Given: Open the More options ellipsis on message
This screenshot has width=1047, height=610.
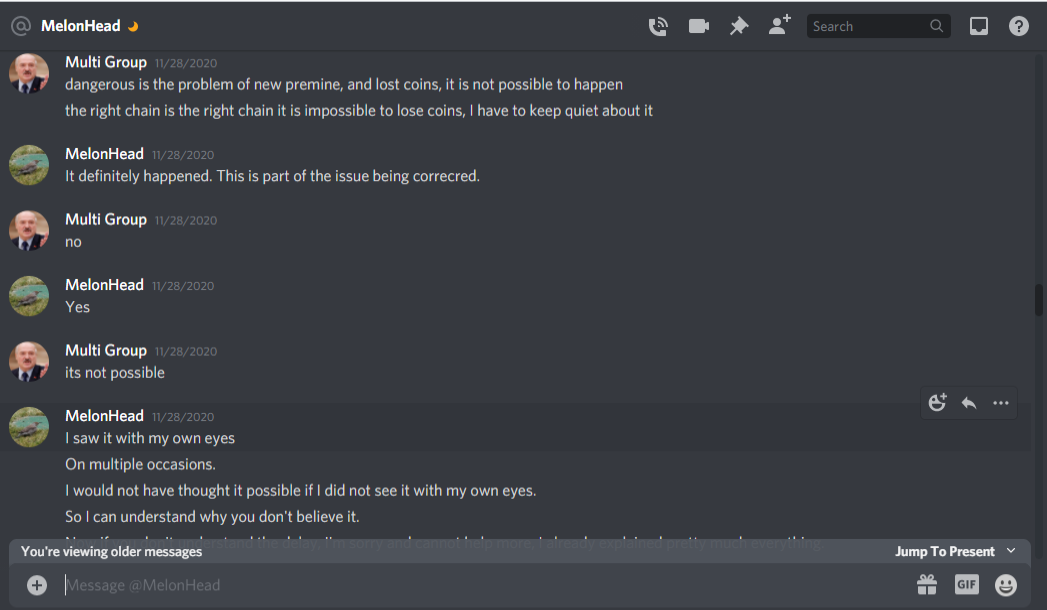Looking at the screenshot, I should tap(1001, 403).
